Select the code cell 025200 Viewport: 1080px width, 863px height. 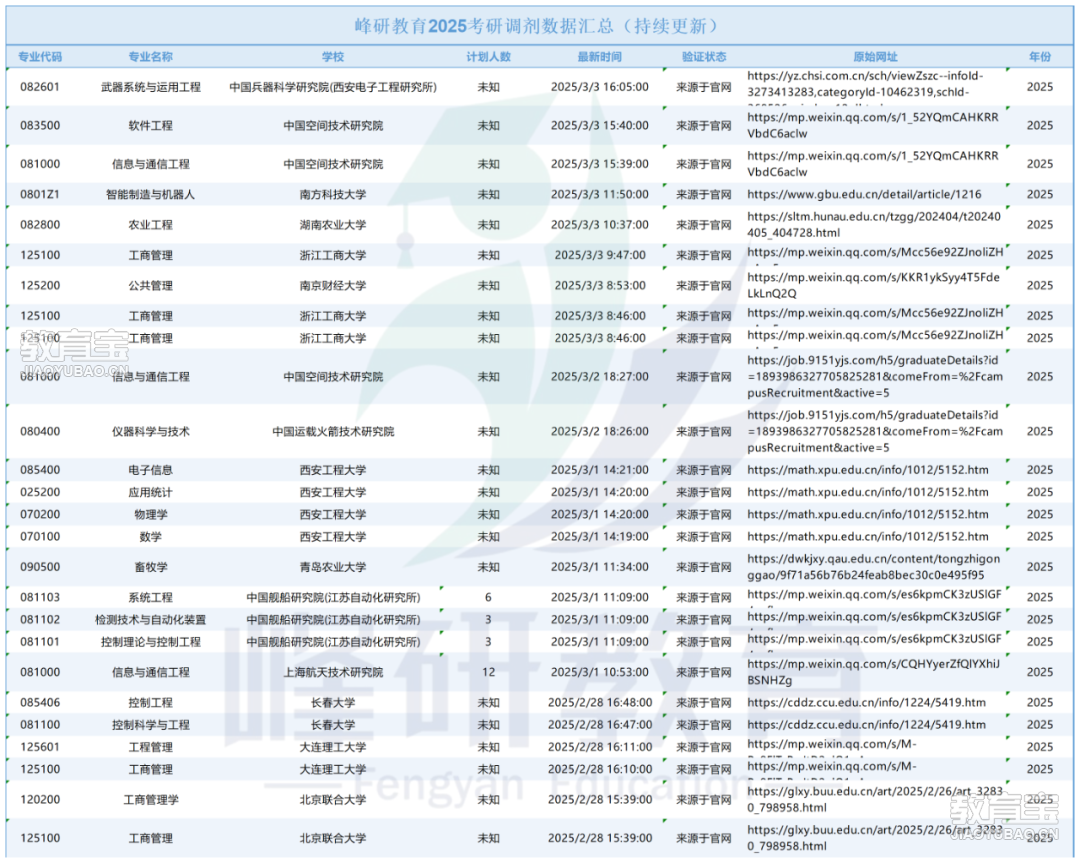40,492
